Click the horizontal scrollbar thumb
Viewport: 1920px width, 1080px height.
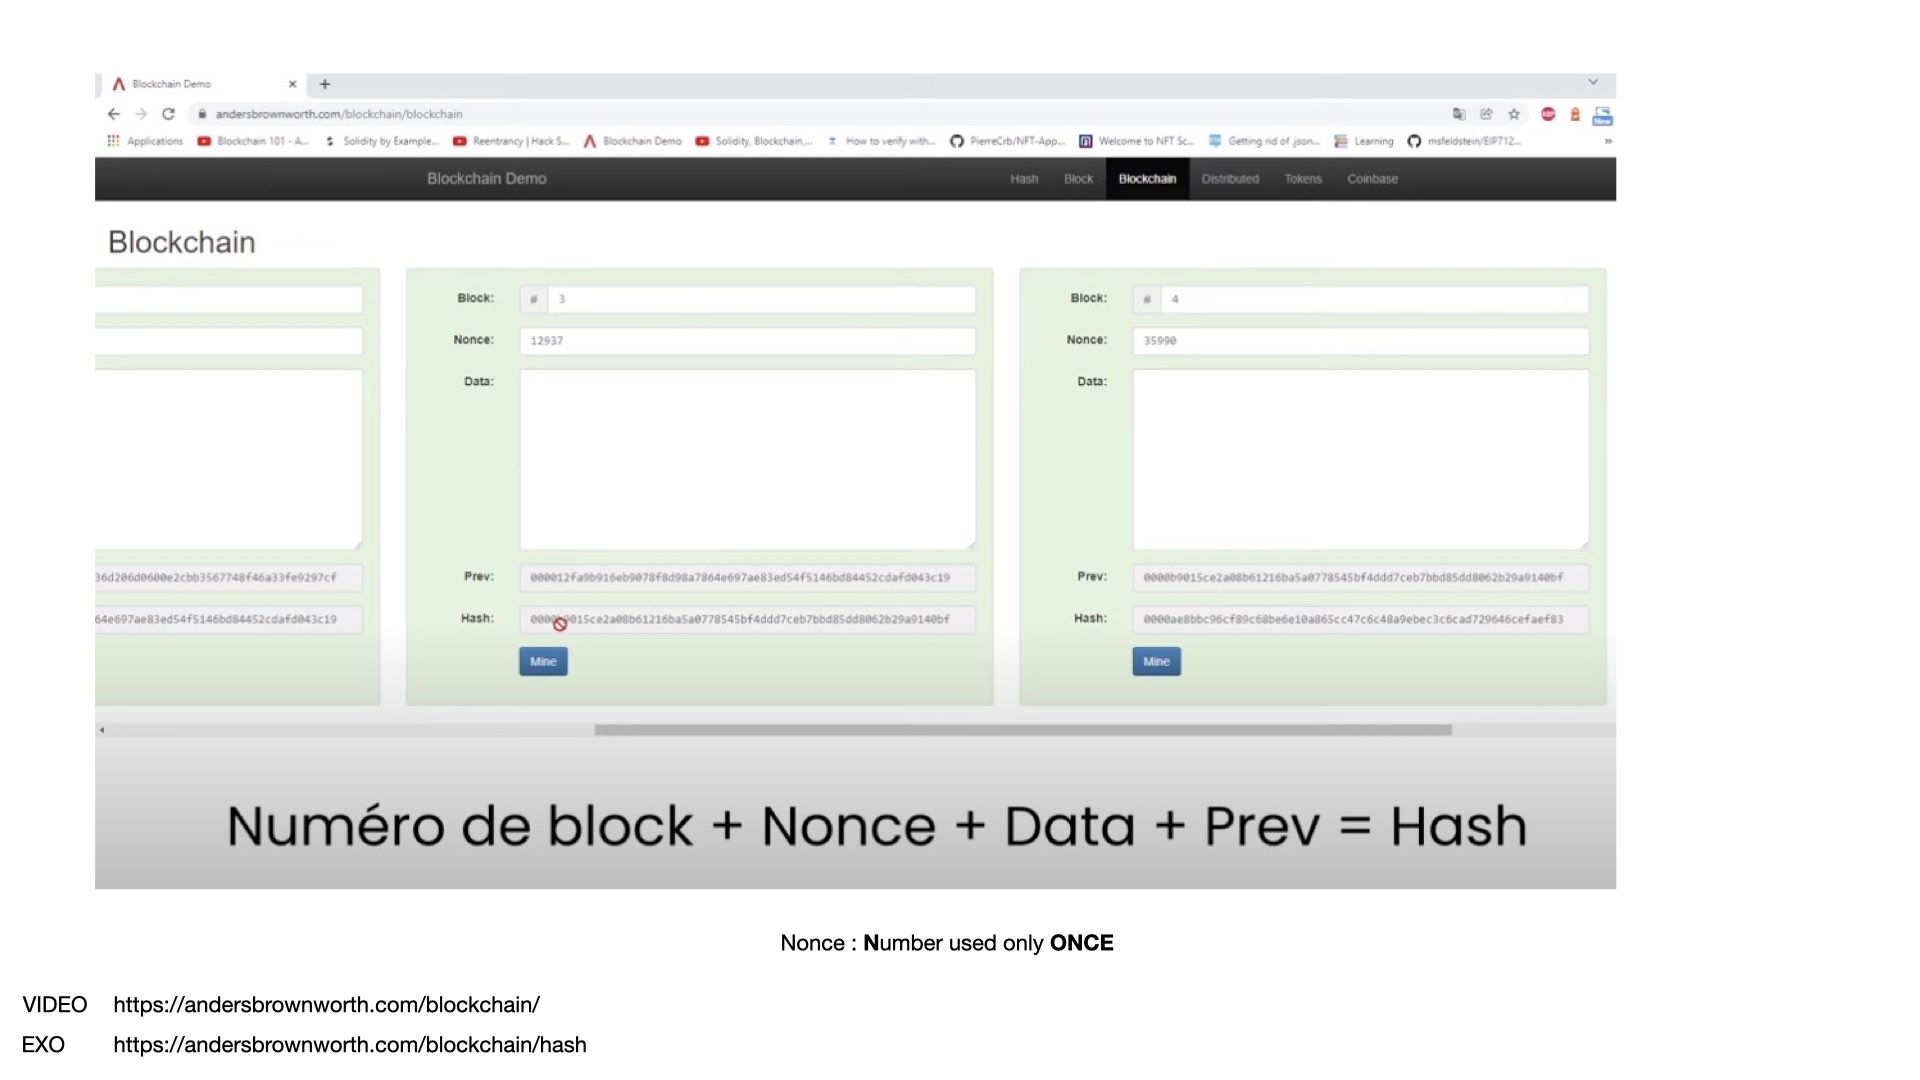tap(1023, 730)
